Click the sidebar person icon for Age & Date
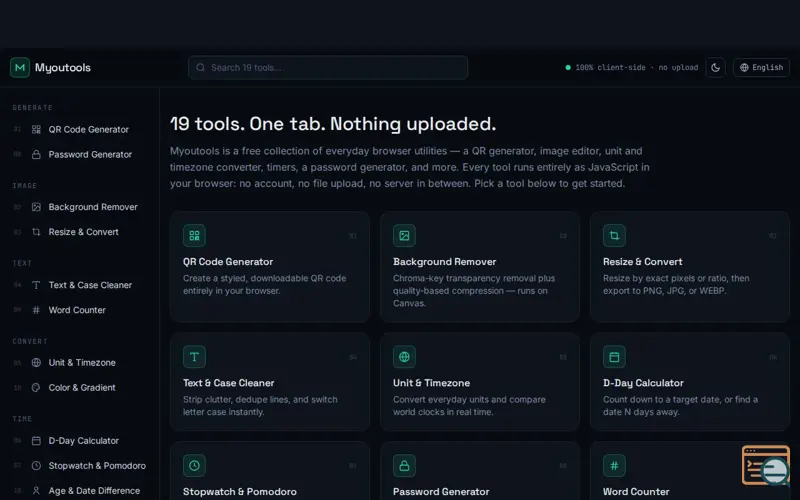 [x=36, y=491]
